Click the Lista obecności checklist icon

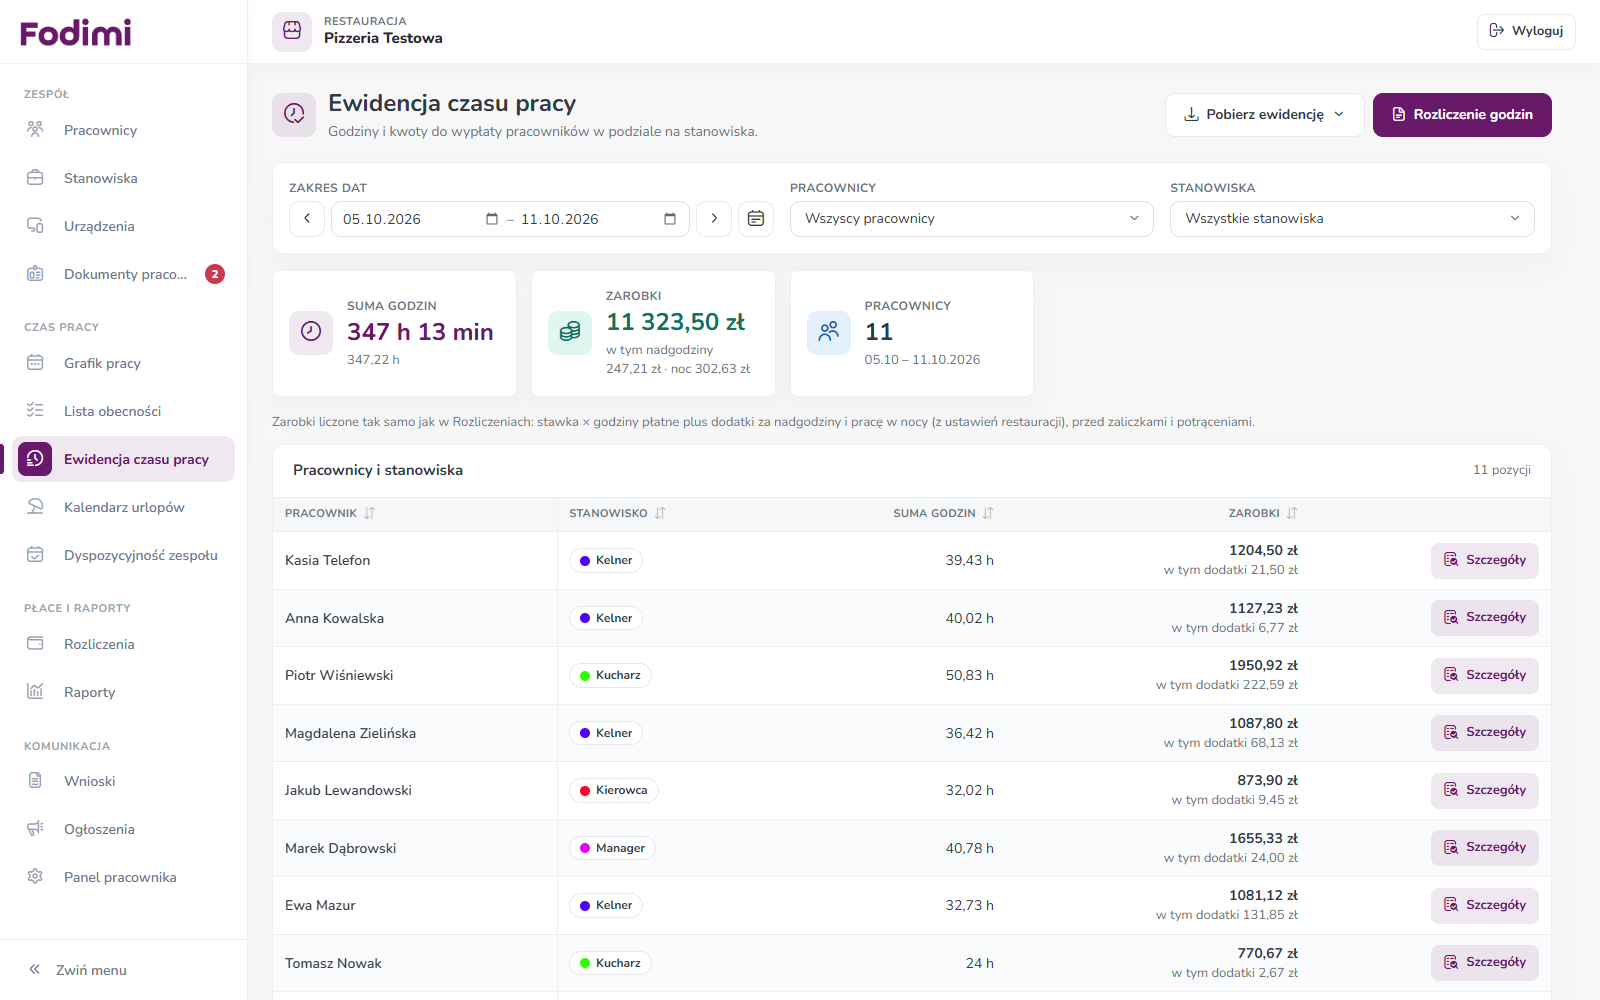35,411
